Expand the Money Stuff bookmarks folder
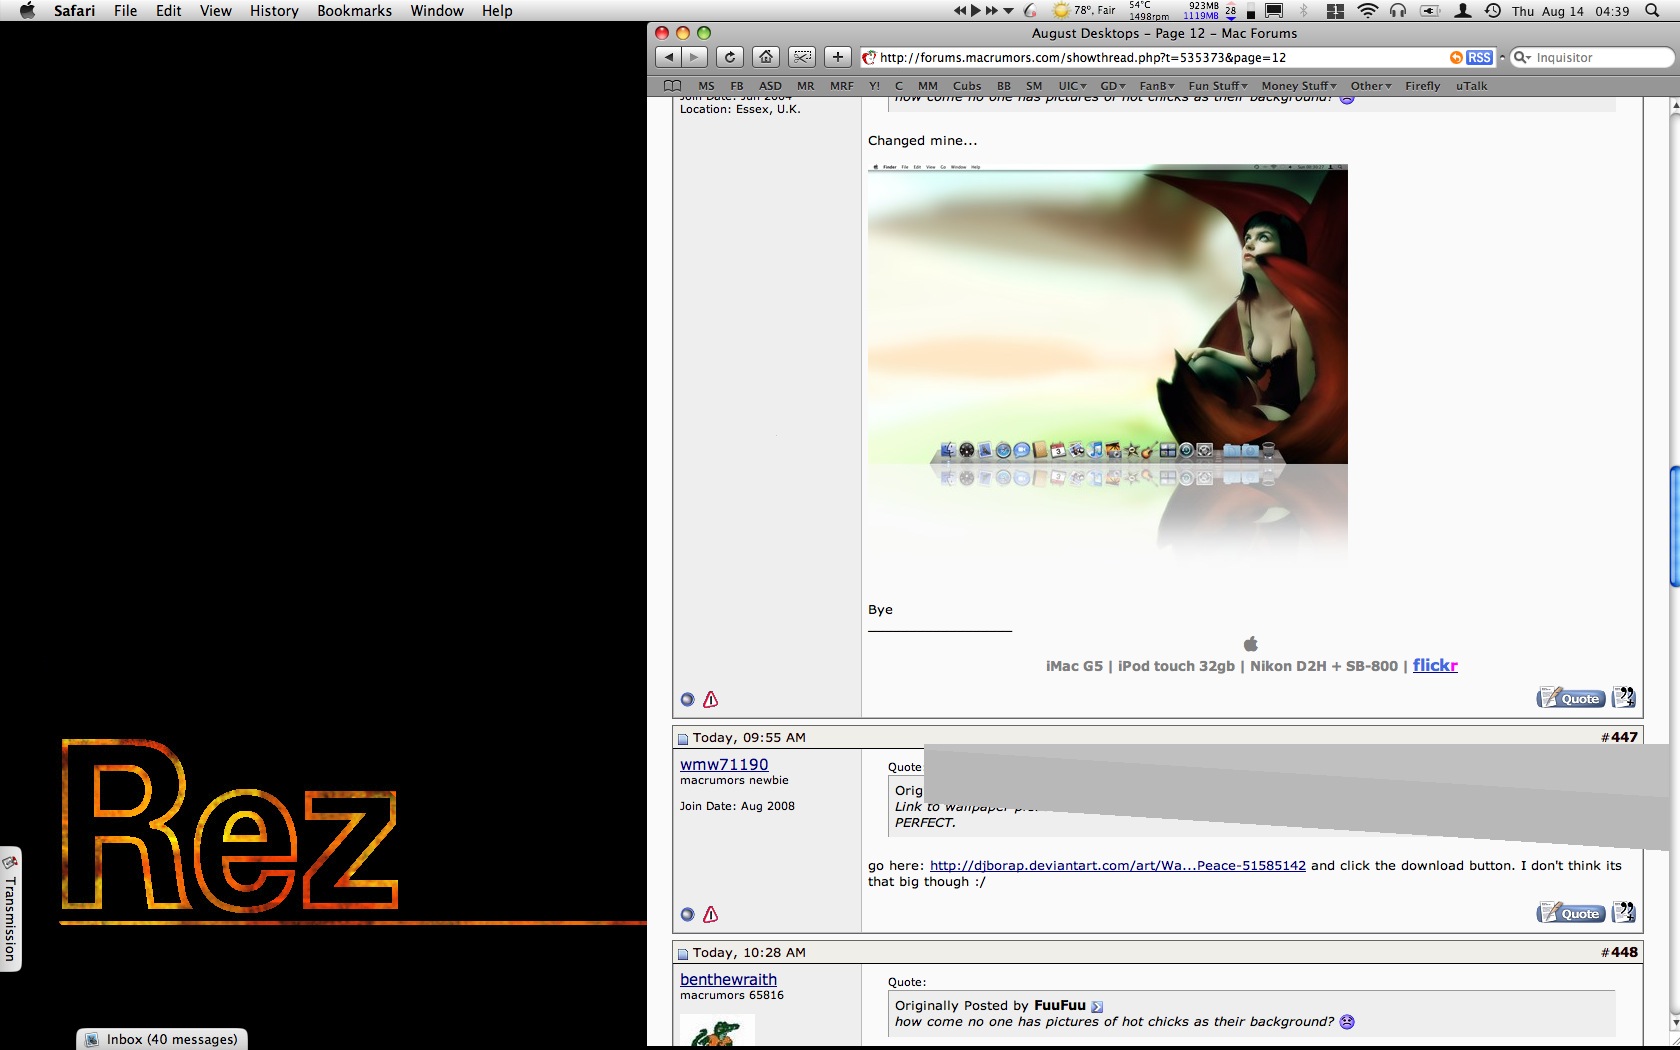1680x1050 pixels. coord(1299,86)
